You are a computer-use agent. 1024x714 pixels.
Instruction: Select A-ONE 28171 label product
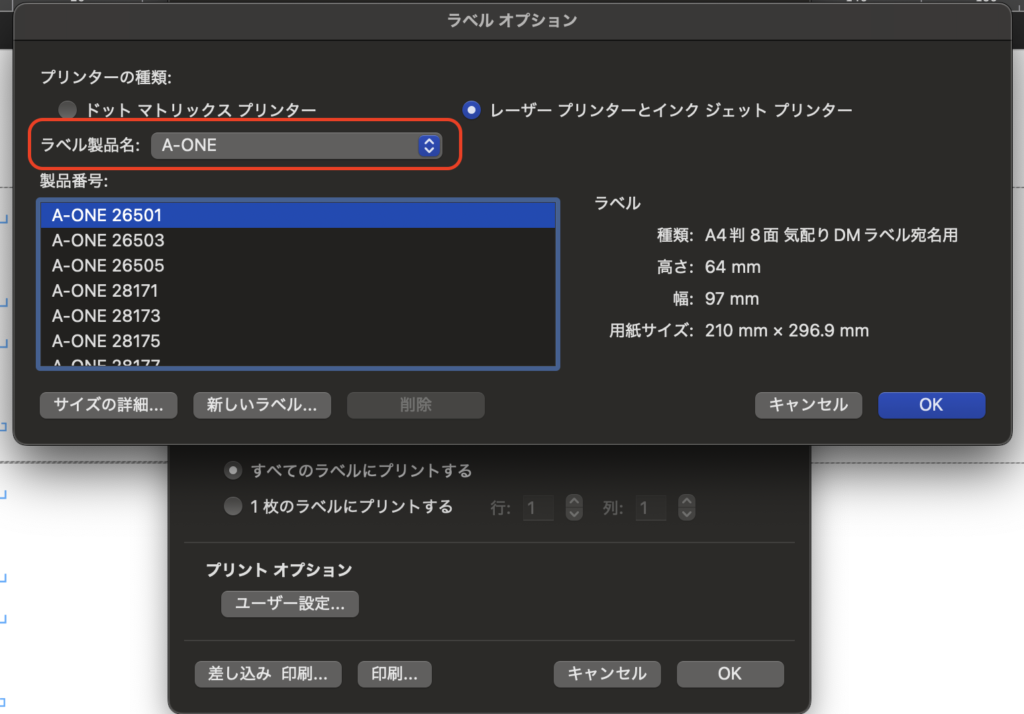tap(106, 291)
